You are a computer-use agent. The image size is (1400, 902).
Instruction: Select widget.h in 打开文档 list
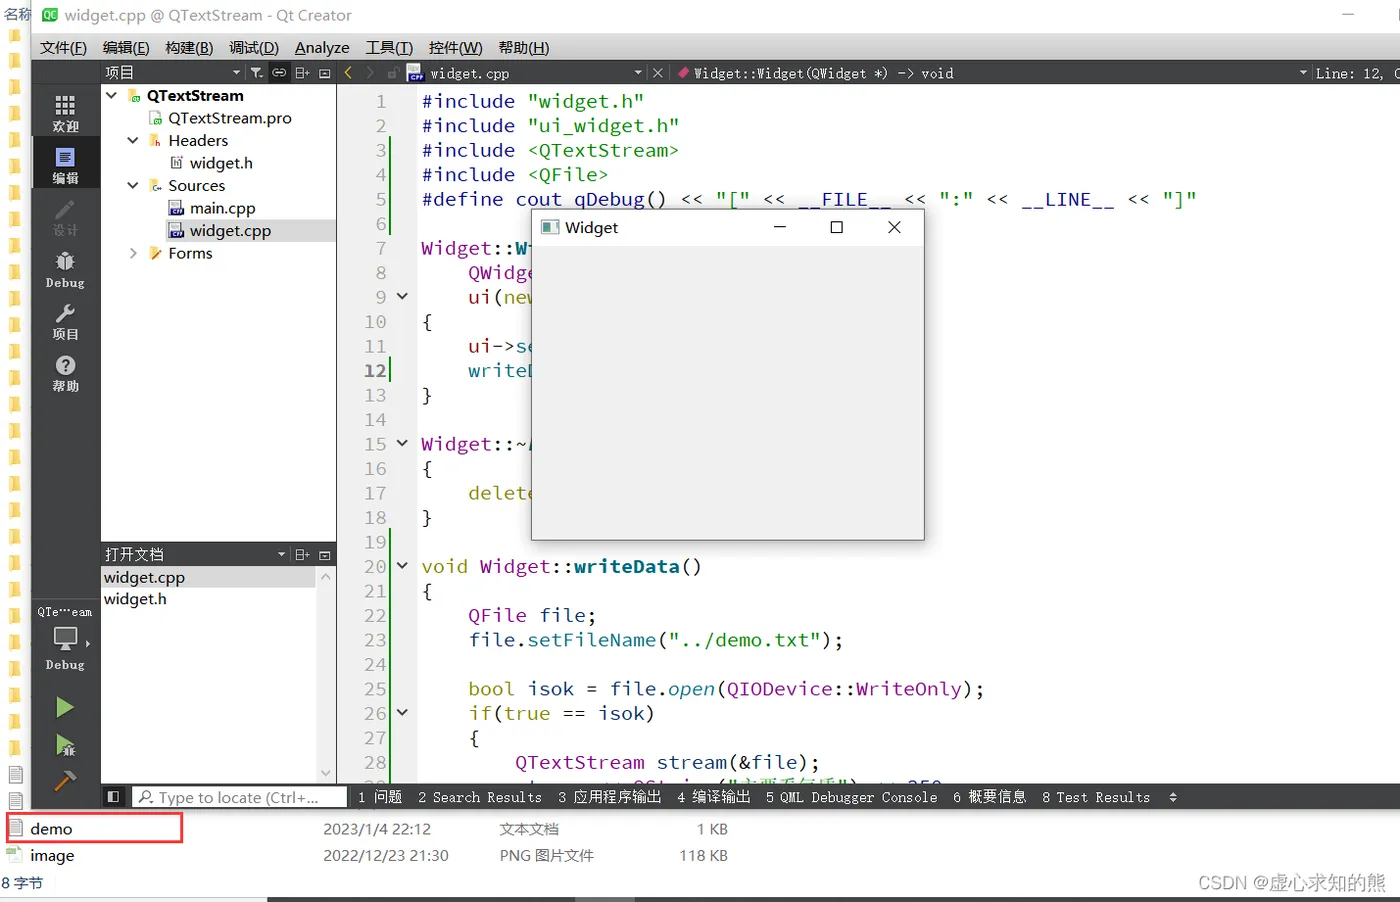click(135, 599)
